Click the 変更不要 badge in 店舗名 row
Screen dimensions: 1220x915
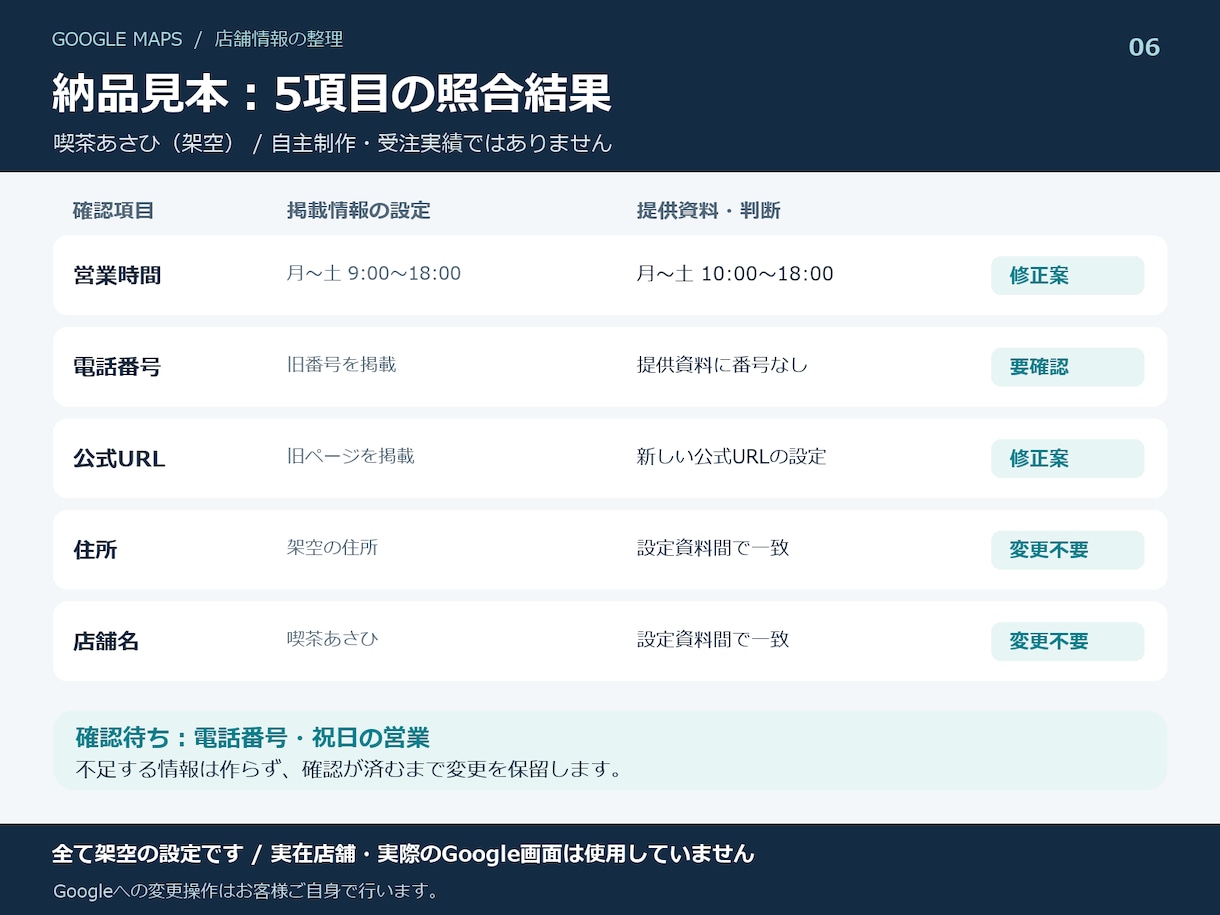coord(1067,642)
